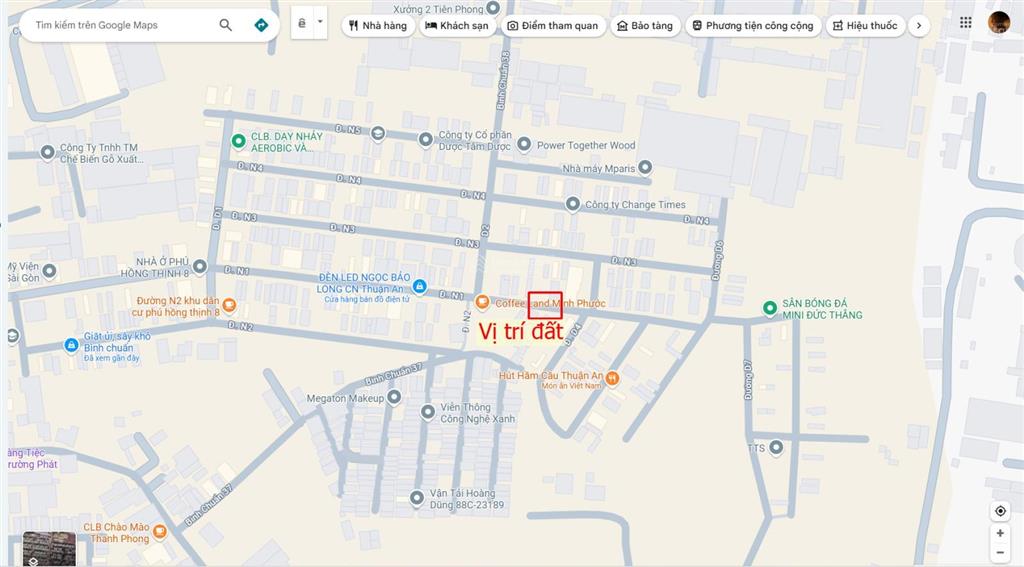Select the SÂN BÓNG ĐÁ MINI ĐỨC THẮNG pin
The width and height of the screenshot is (1024, 567).
pos(770,308)
